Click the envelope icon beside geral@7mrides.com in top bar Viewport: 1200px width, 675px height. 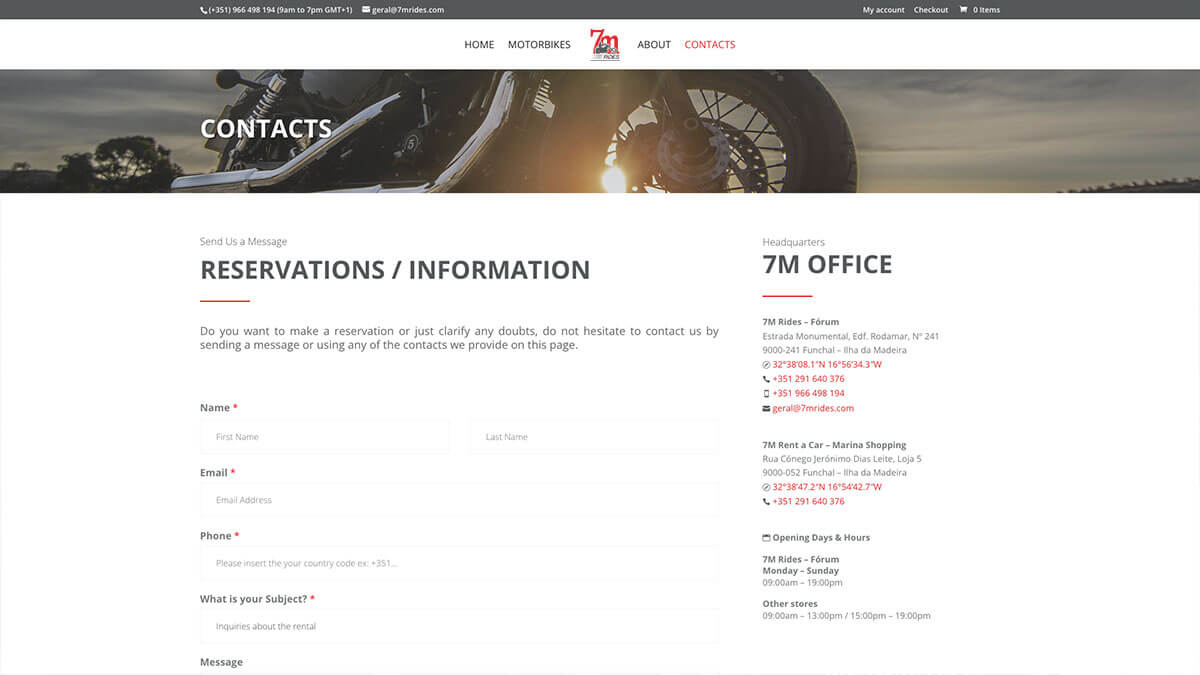pos(366,10)
